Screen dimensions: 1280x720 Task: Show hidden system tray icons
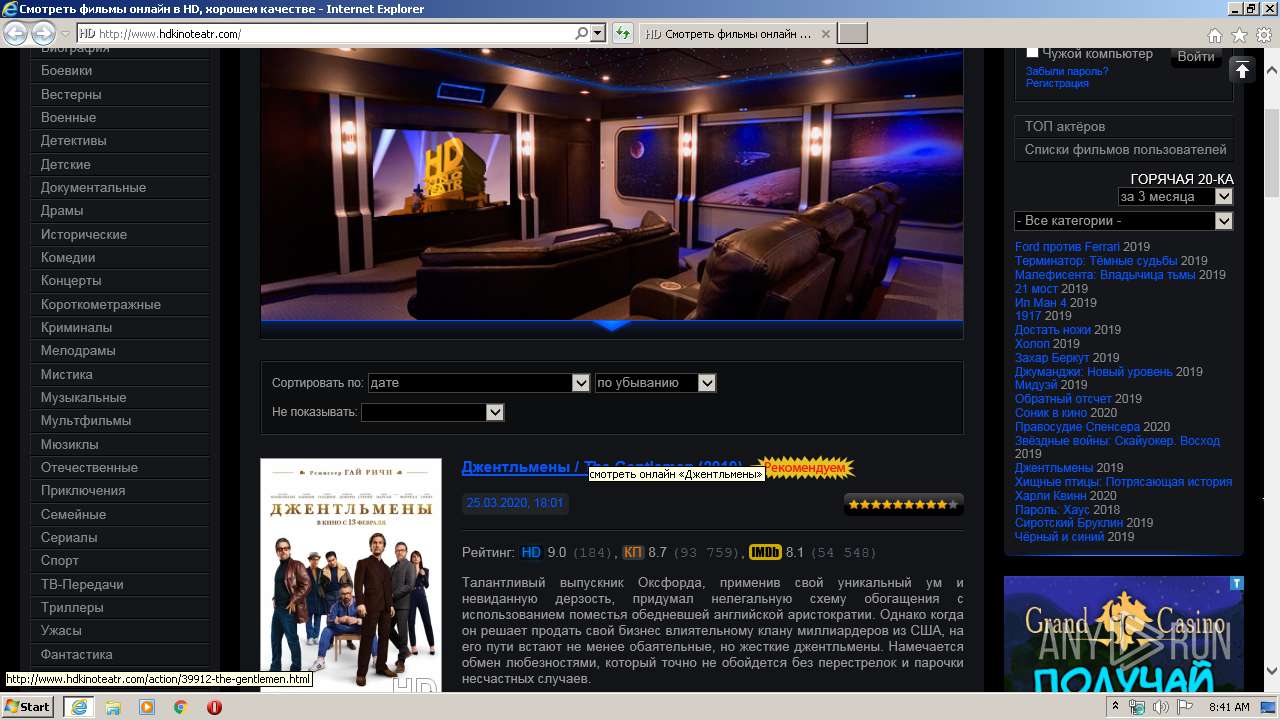tap(1117, 707)
